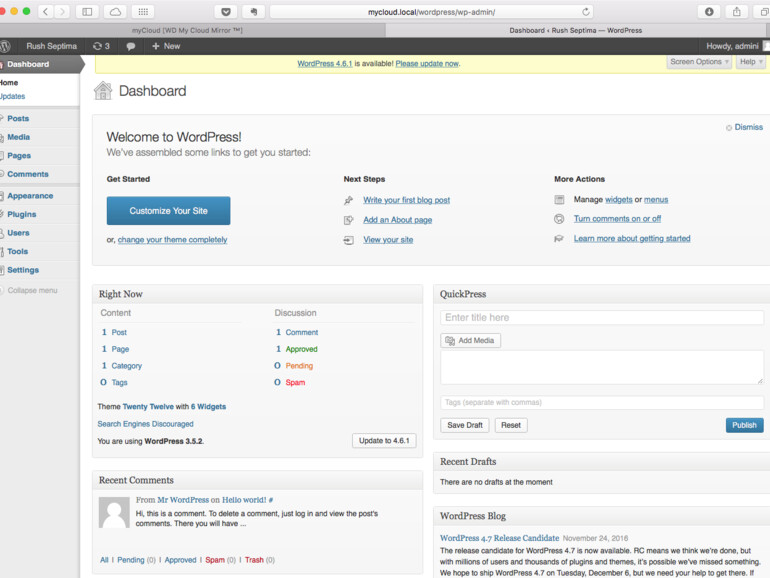This screenshot has height=578, width=770.
Task: Go back with Safari's back arrow
Action: 45,12
